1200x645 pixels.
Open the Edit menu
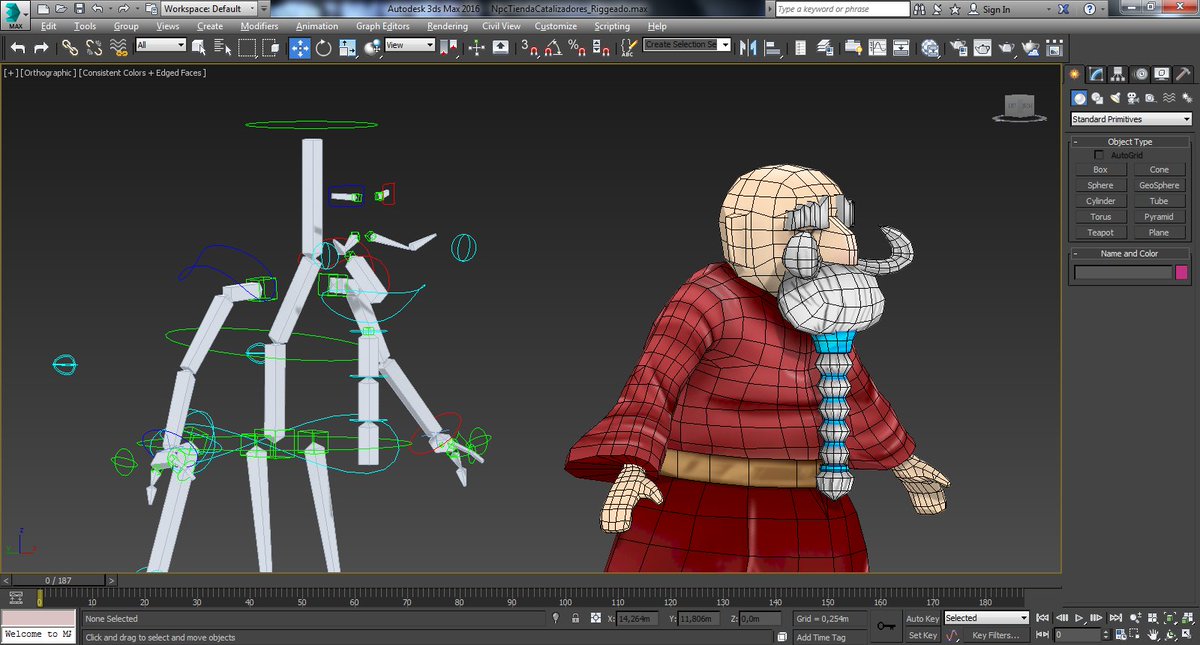pos(49,26)
